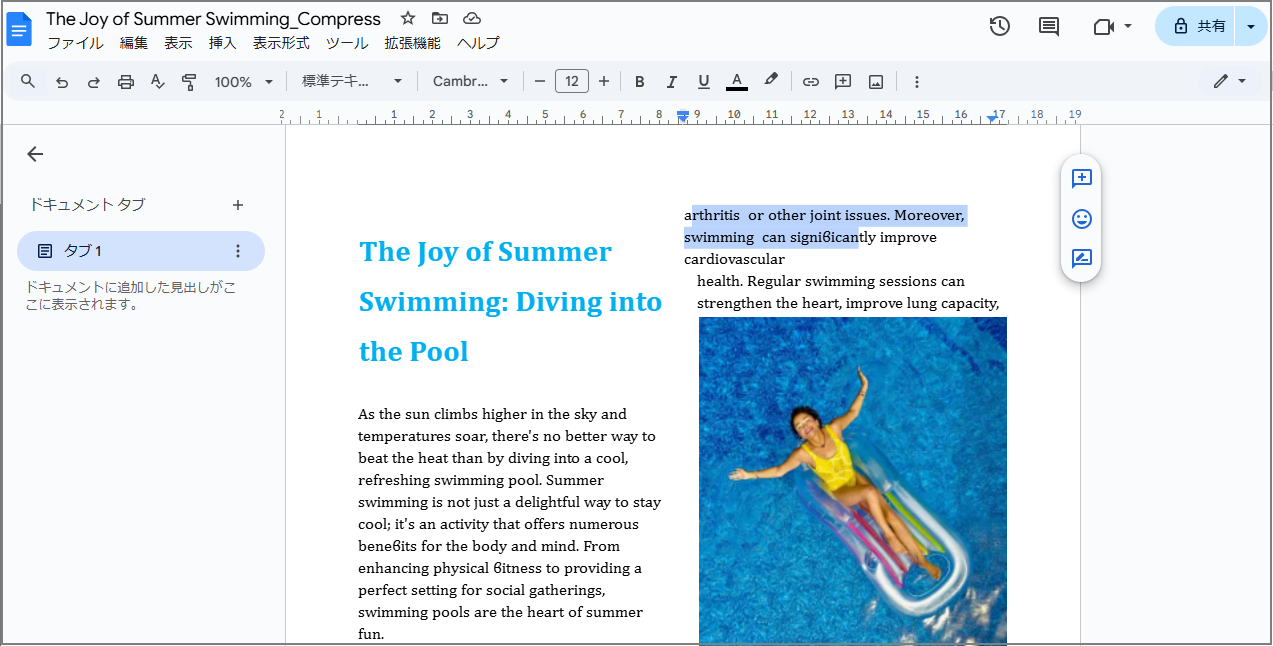Open the toolbar's three-dot more options

917,82
